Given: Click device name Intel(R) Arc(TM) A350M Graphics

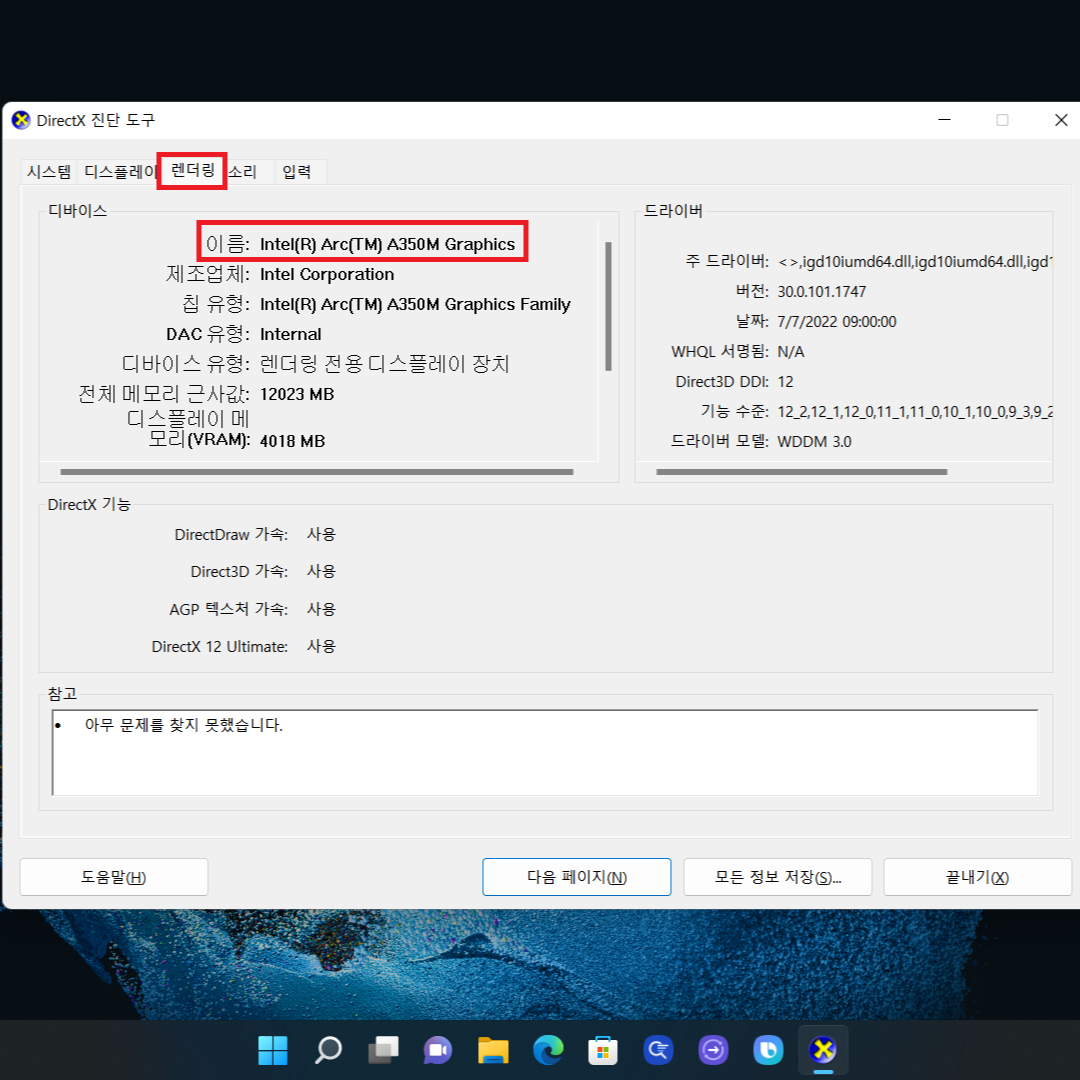Looking at the screenshot, I should pyautogui.click(x=387, y=245).
